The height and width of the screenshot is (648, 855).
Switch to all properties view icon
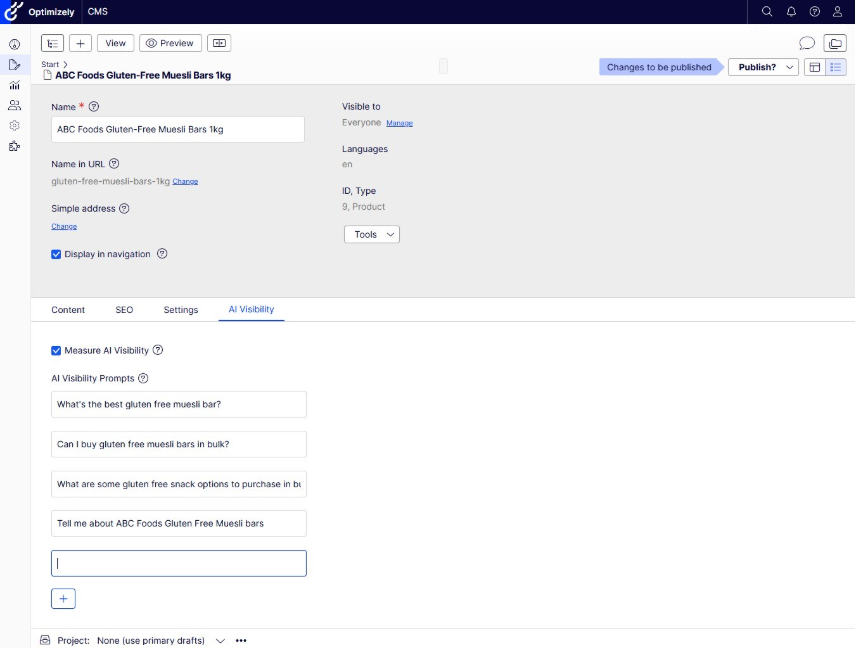point(835,67)
